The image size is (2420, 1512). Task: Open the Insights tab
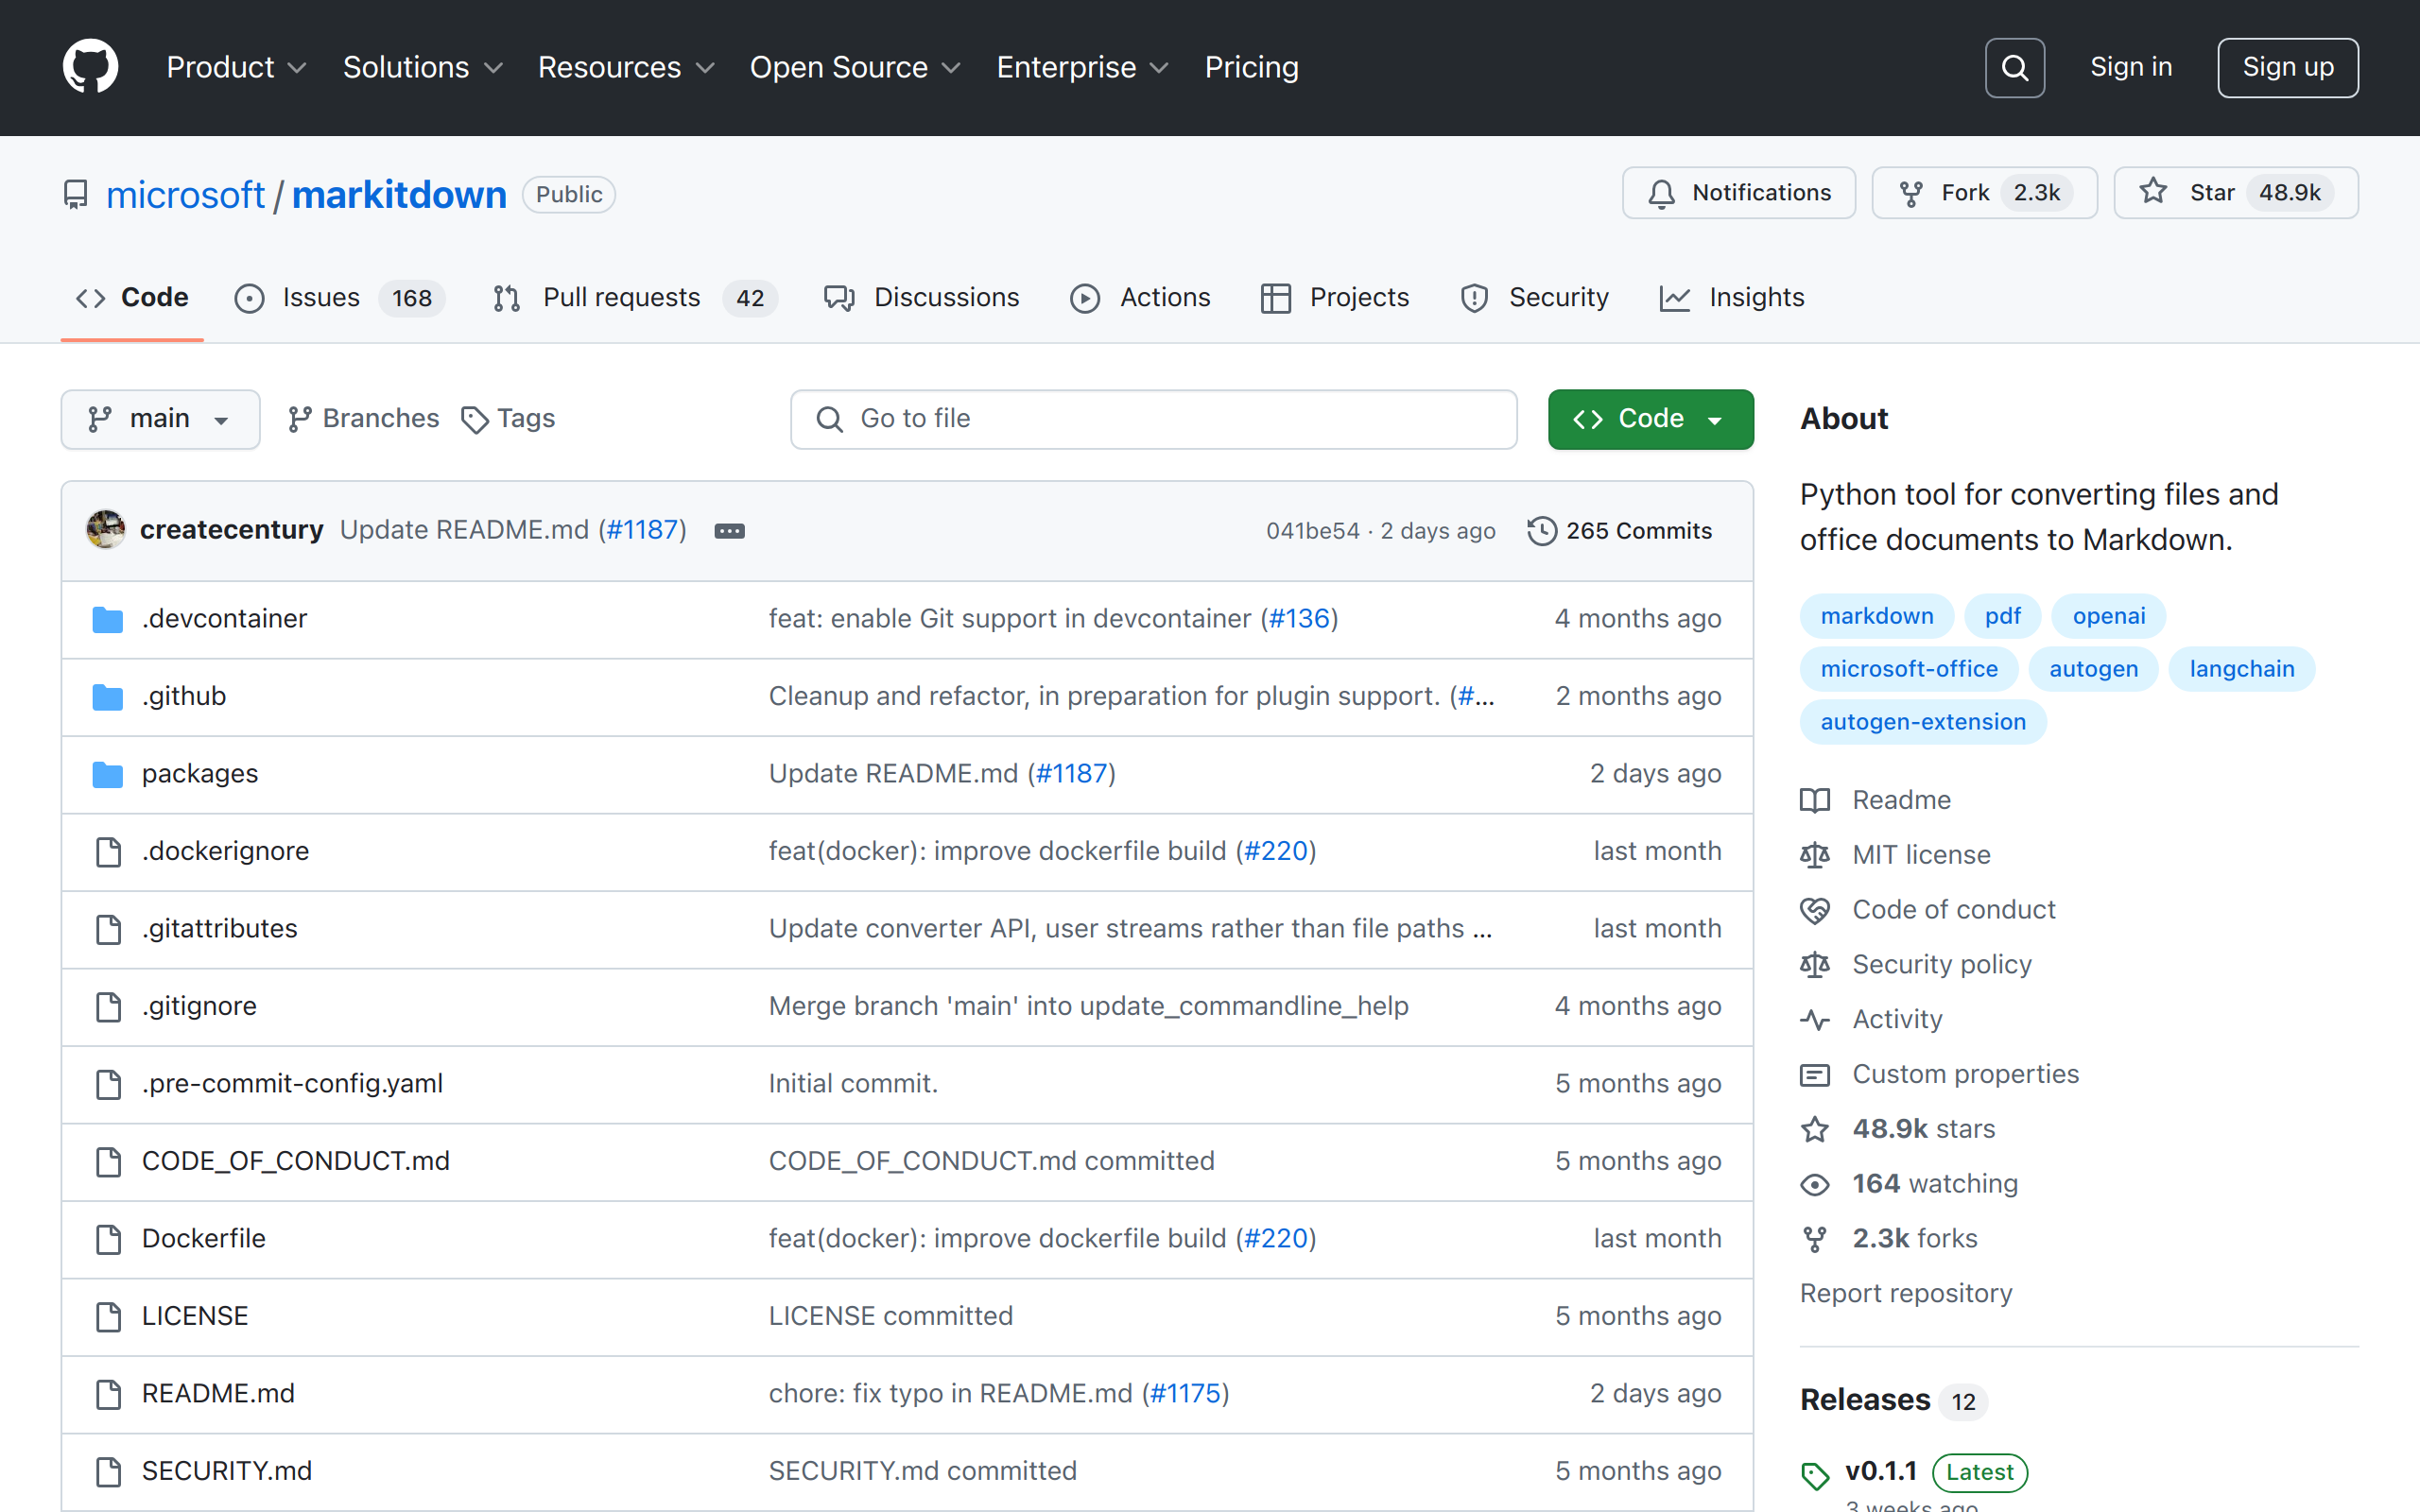tap(1732, 298)
